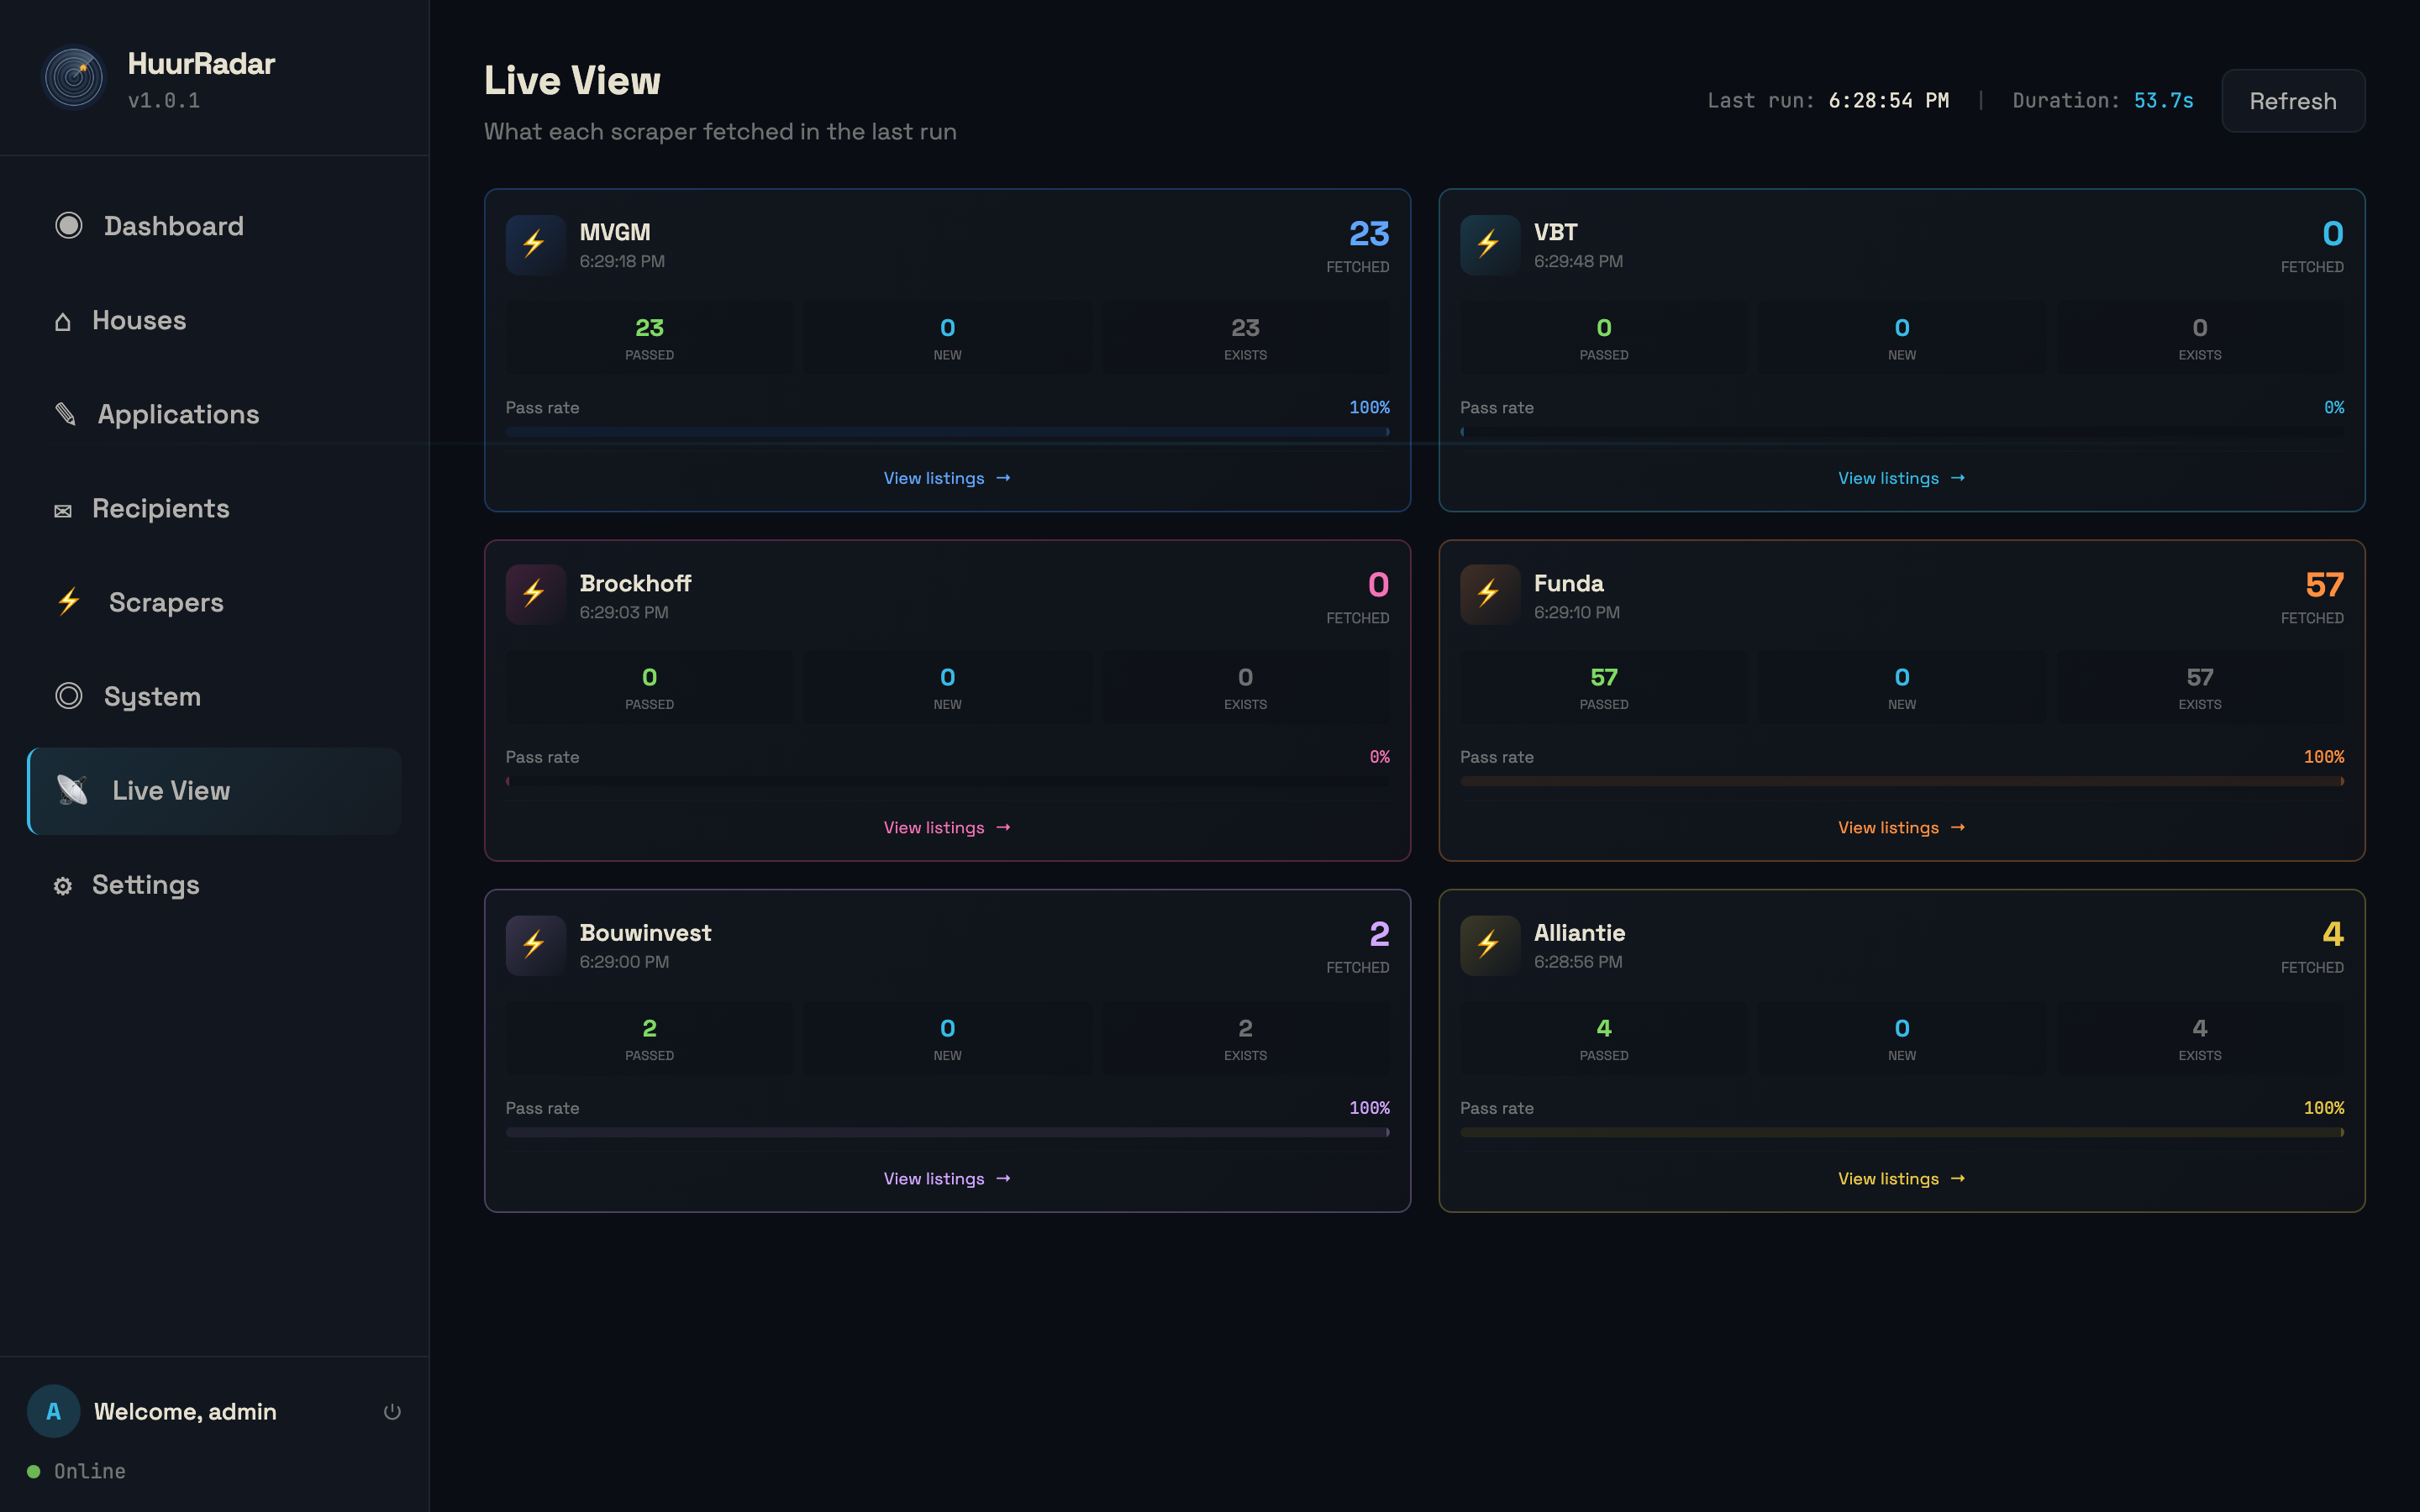Click the System circle icon
Image resolution: width=2420 pixels, height=1512 pixels.
(69, 696)
